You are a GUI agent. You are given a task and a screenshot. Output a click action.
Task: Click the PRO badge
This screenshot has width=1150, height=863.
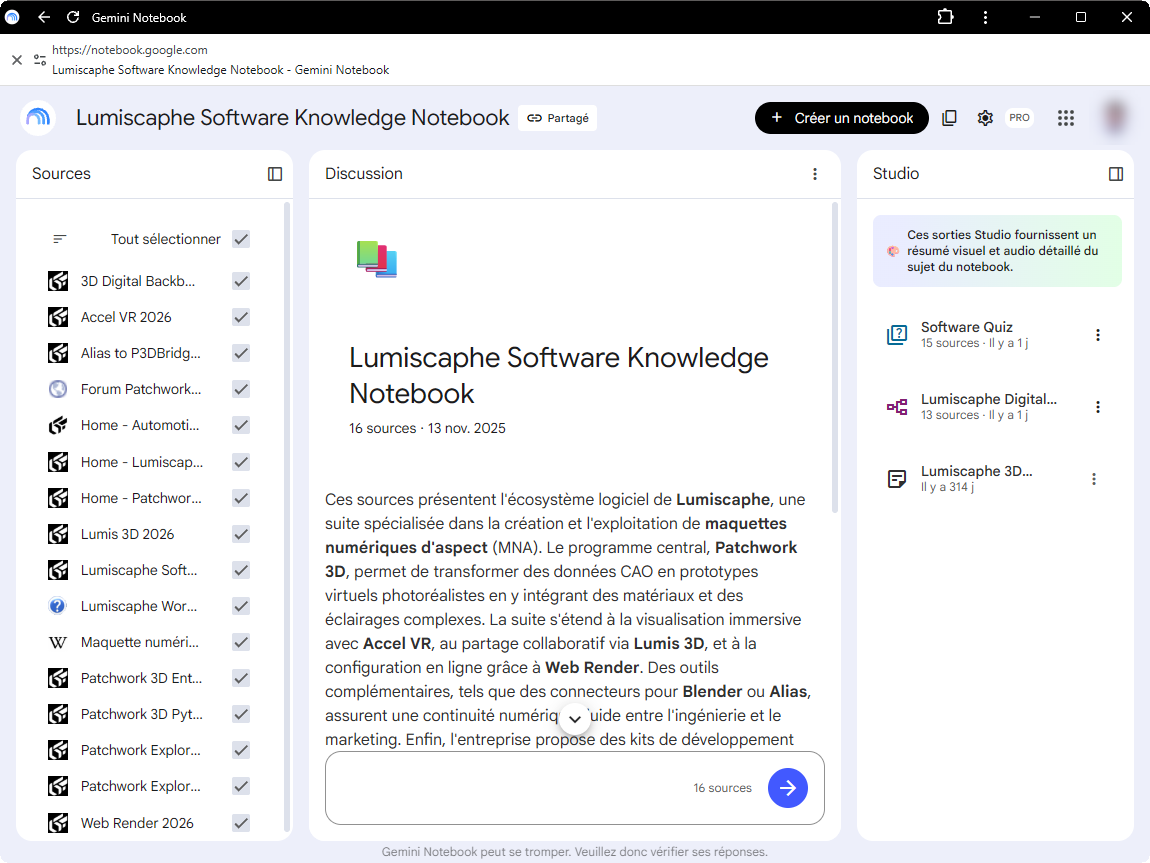1019,117
